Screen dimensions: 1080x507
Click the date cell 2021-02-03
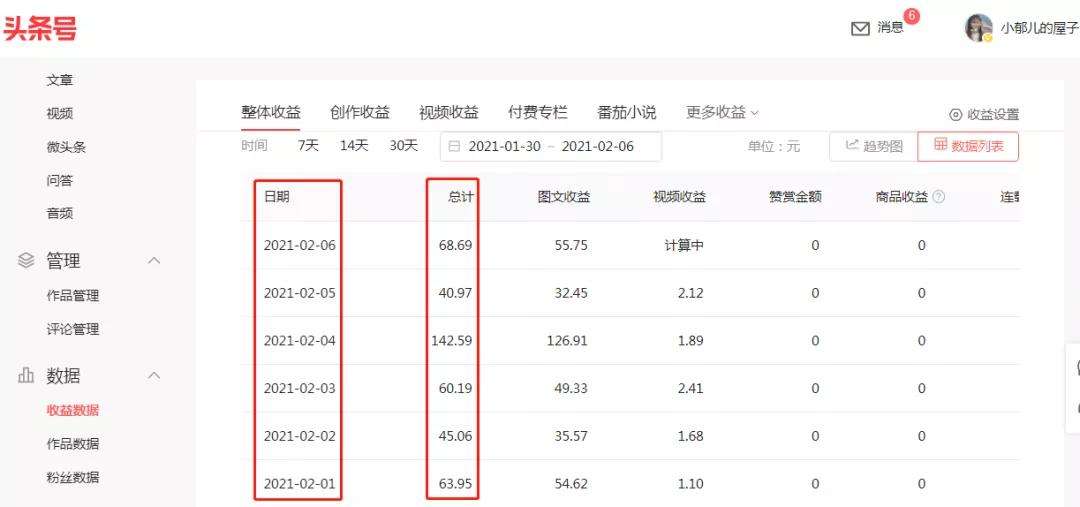(x=300, y=389)
